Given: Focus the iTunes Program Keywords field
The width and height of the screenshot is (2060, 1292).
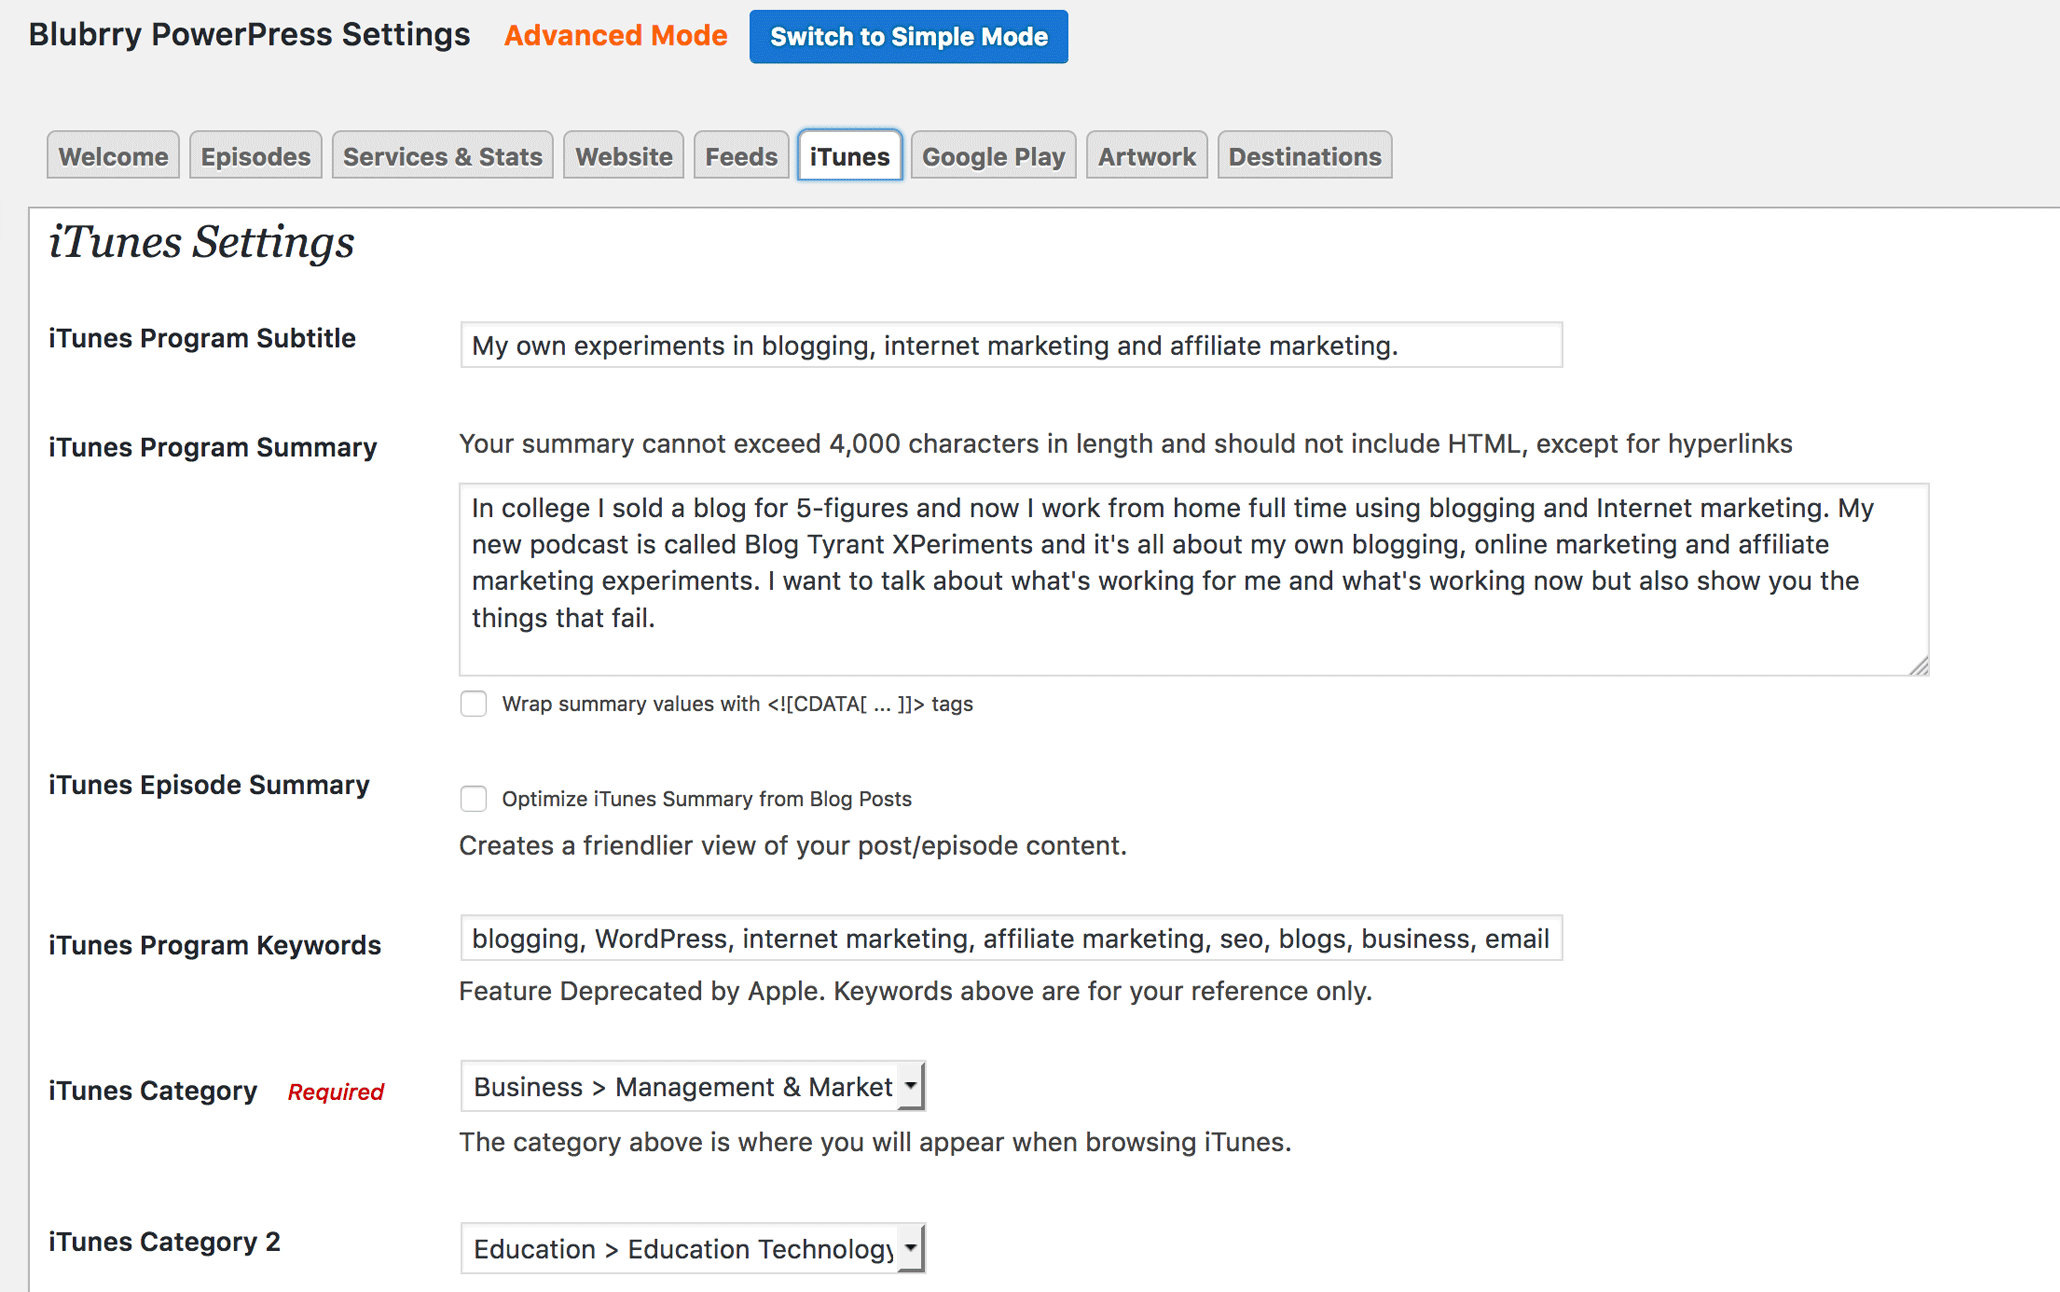Looking at the screenshot, I should point(1011,938).
